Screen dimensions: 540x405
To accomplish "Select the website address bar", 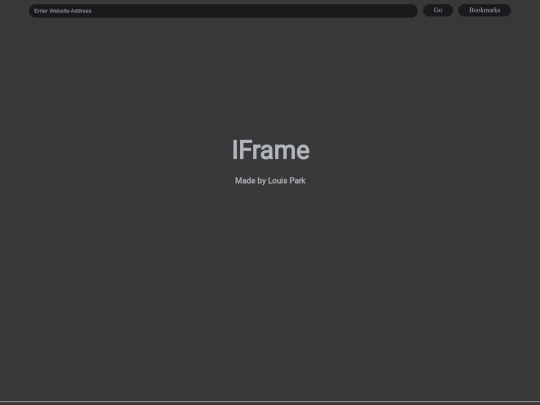I will pyautogui.click(x=223, y=11).
